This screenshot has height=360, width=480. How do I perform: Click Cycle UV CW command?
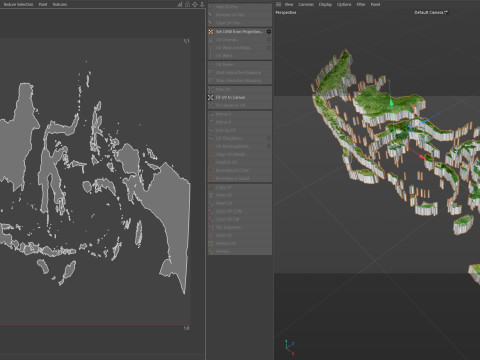[x=240, y=219]
